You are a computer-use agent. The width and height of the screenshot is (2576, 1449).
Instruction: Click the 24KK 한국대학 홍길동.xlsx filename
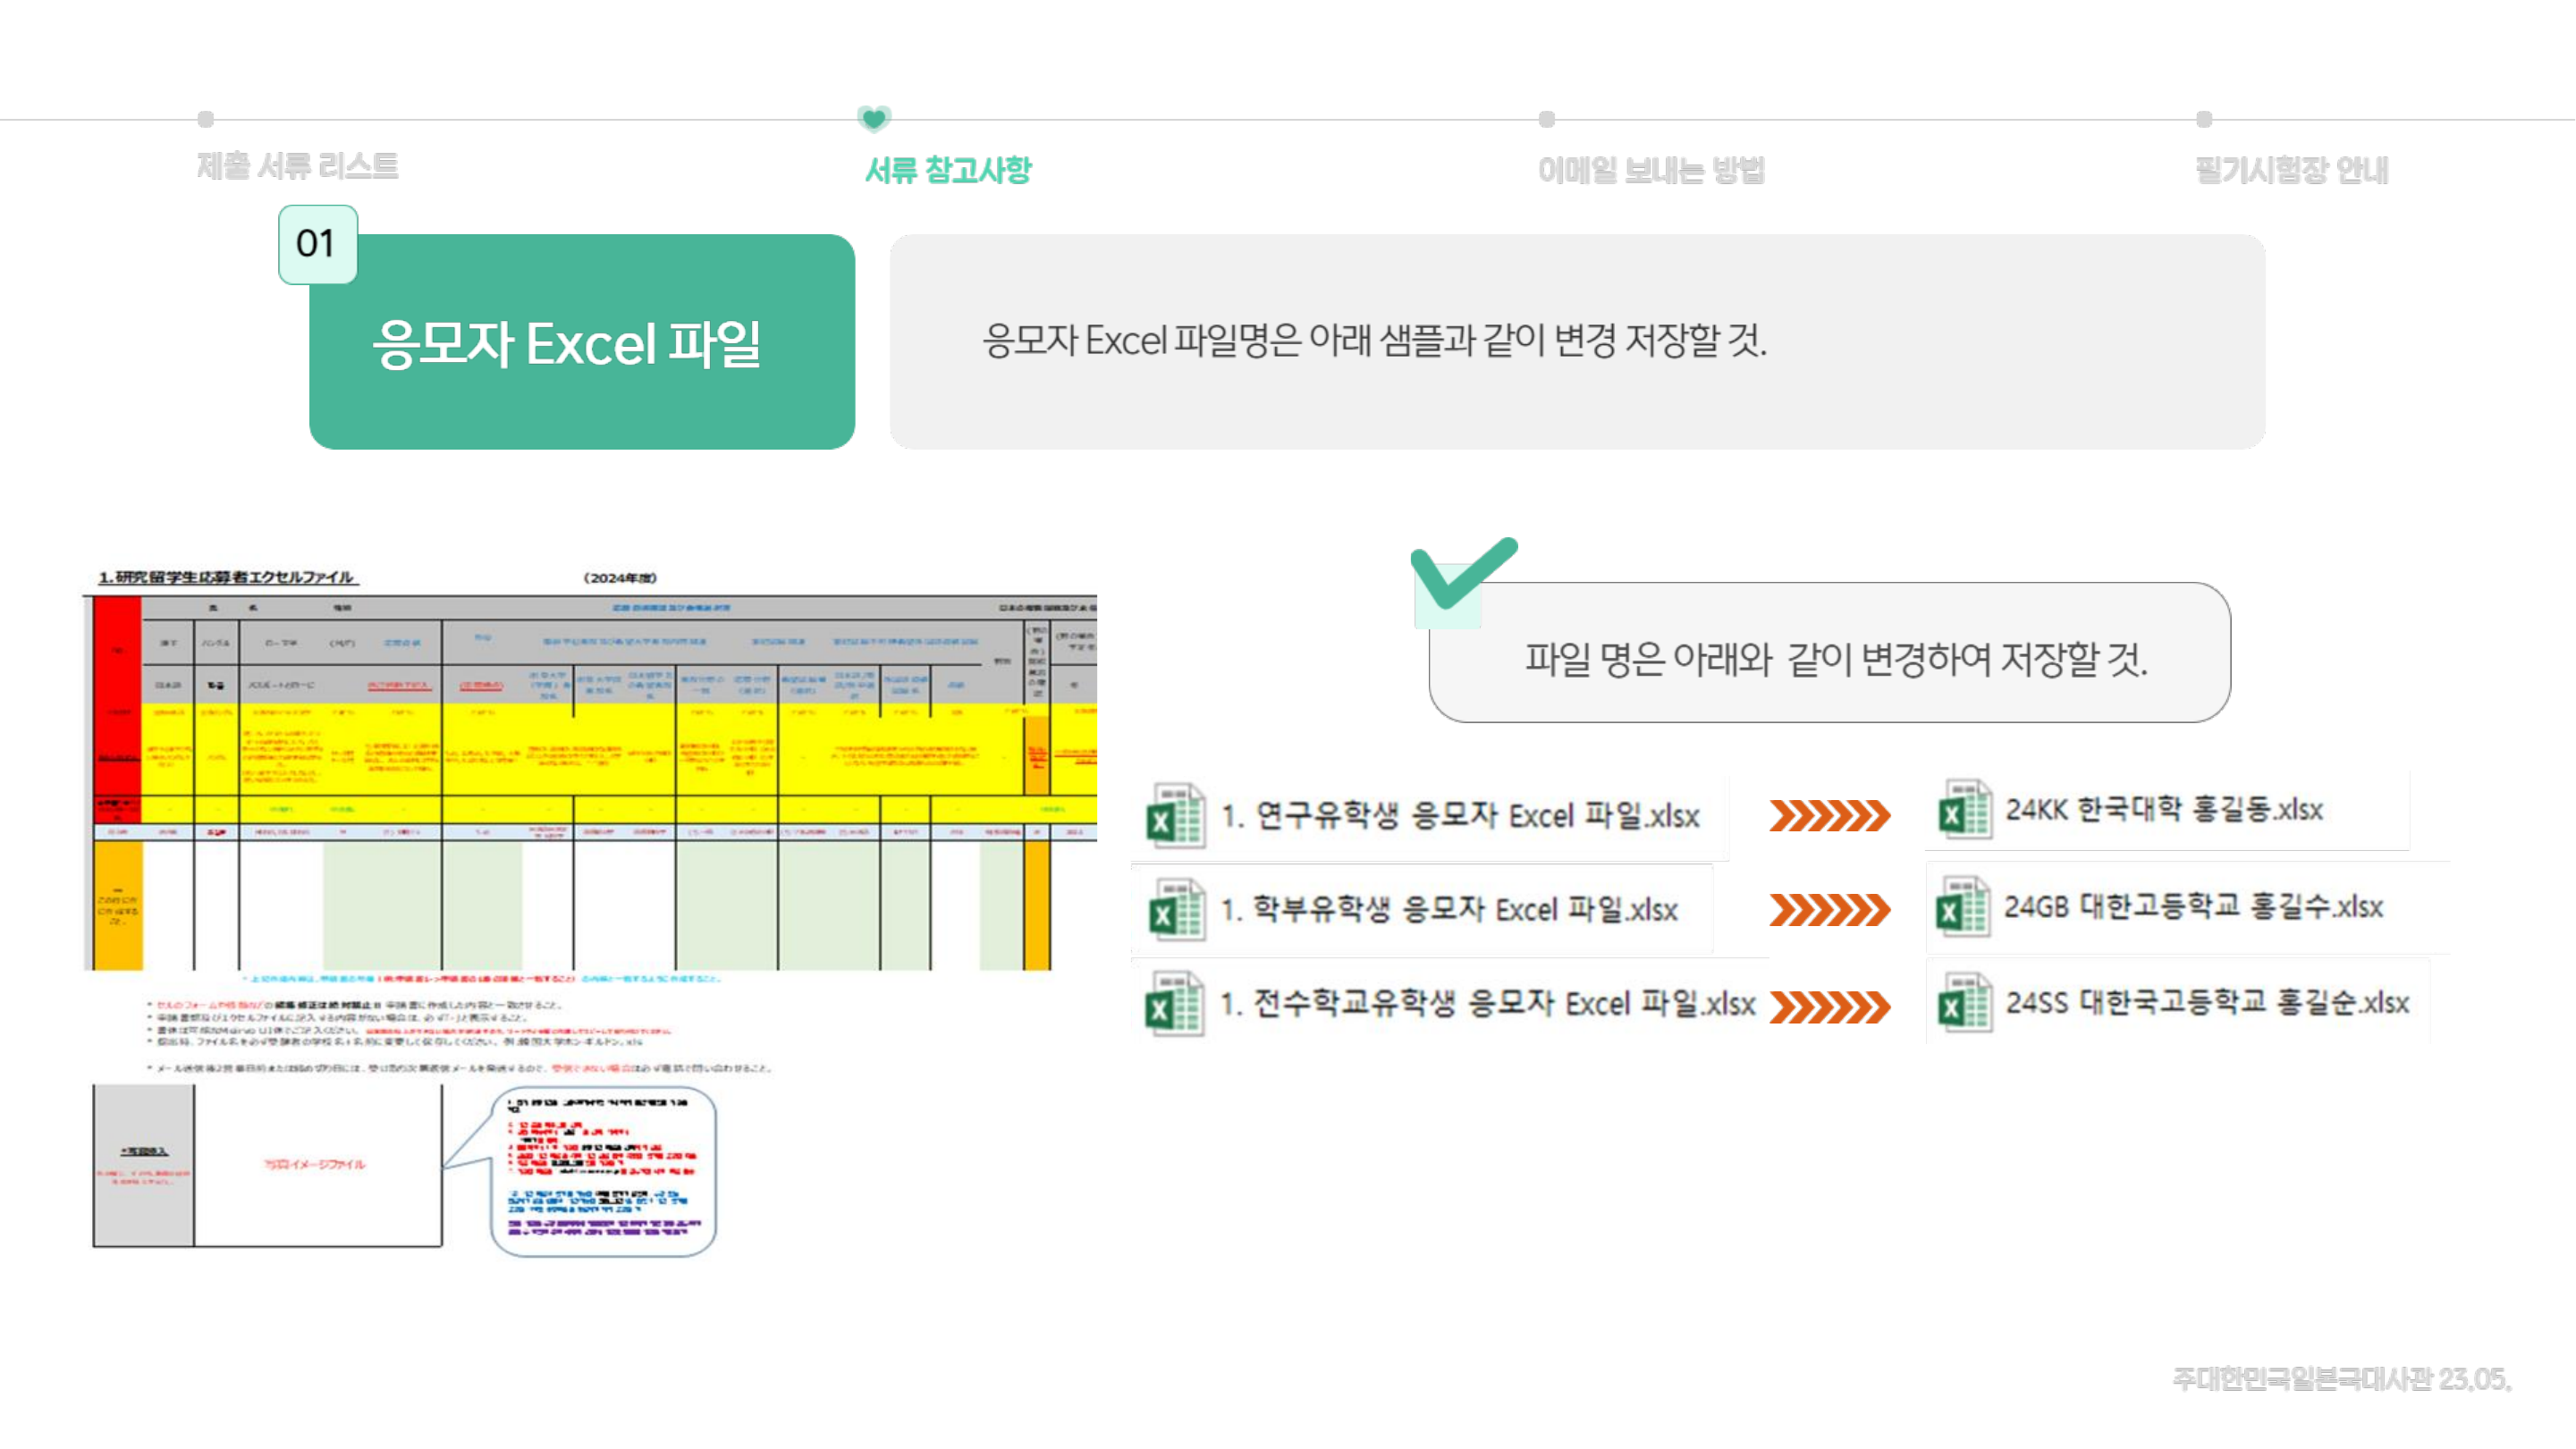click(x=2163, y=810)
